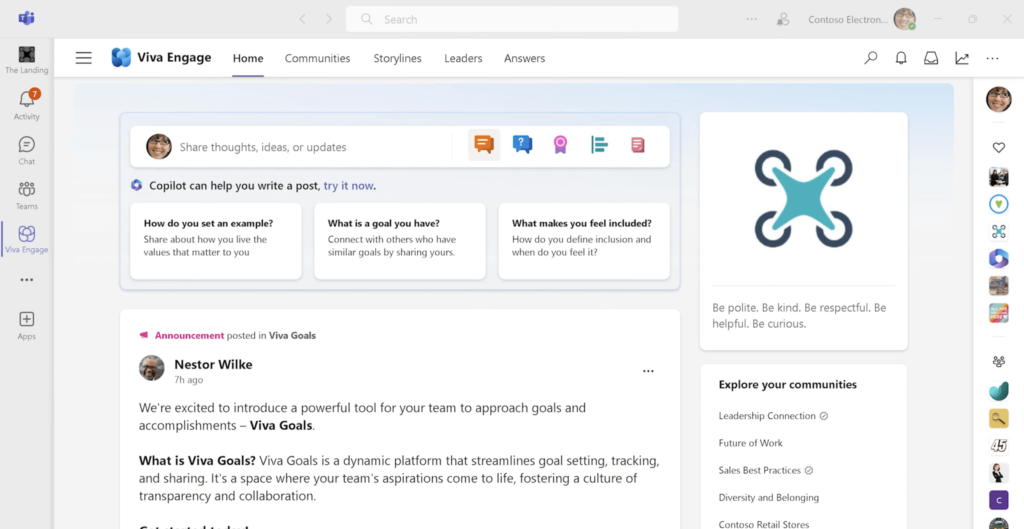
Task: Select the Poll post type icon
Action: click(599, 144)
